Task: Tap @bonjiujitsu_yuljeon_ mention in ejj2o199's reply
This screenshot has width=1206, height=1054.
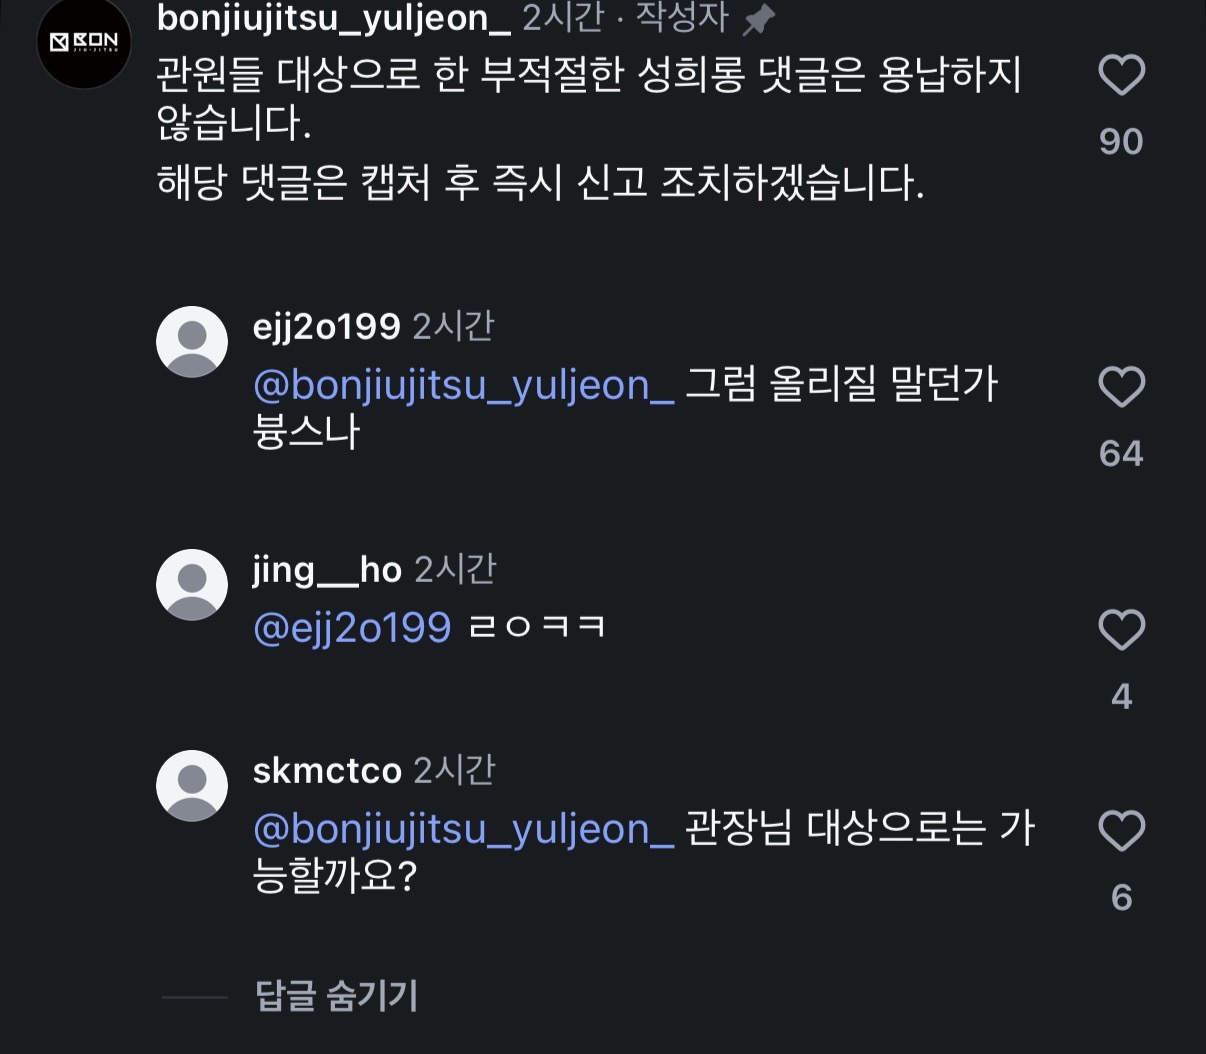Action: (463, 385)
